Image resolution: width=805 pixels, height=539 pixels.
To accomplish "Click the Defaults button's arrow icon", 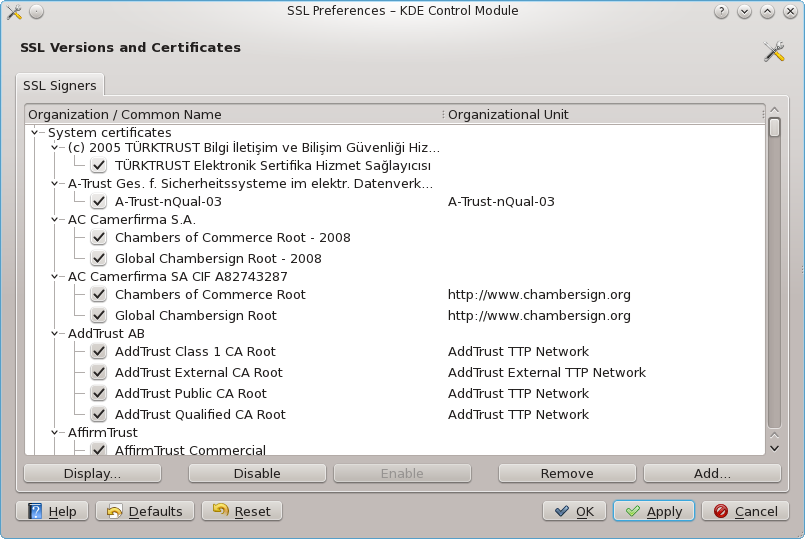I will pyautogui.click(x=114, y=511).
